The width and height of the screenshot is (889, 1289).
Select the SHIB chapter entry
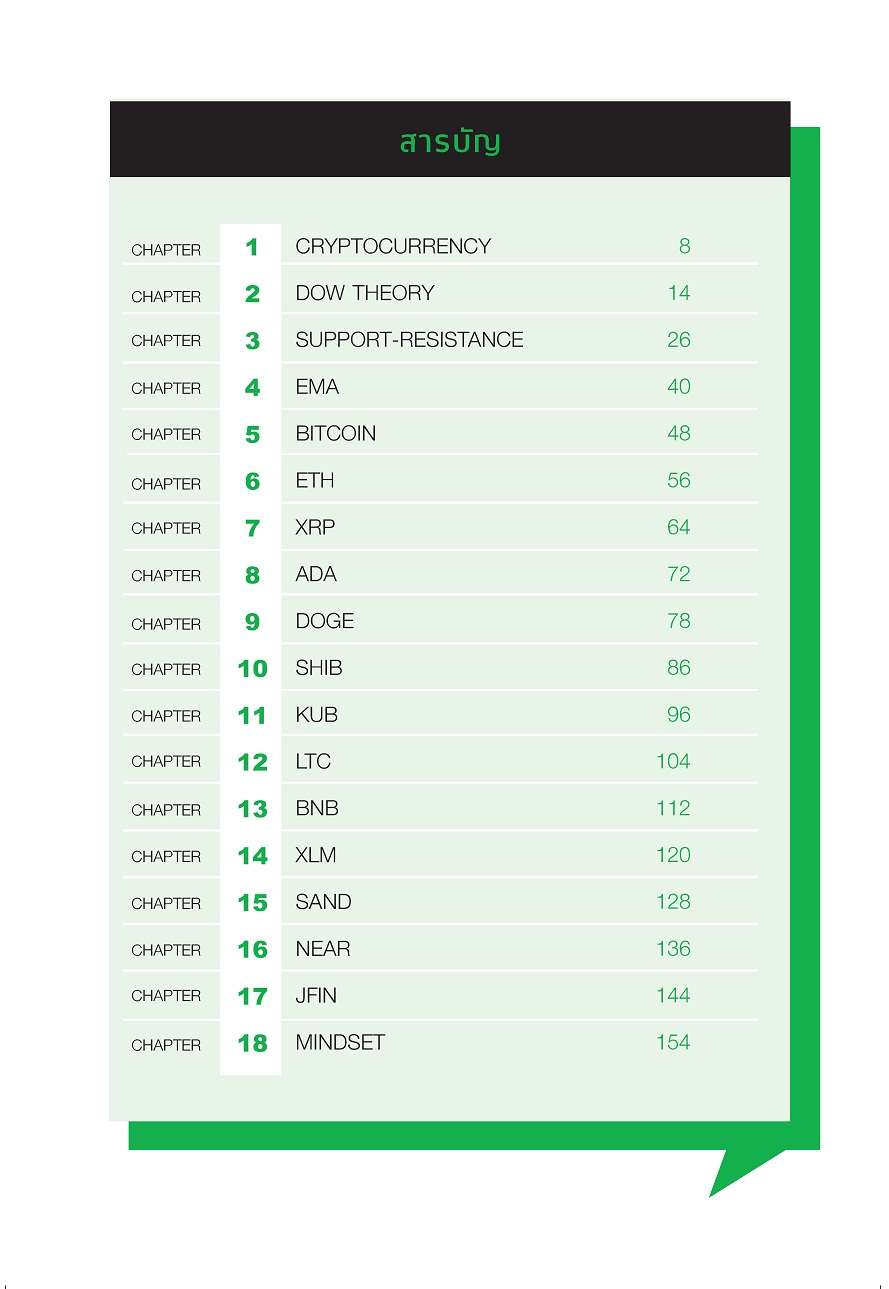(x=319, y=668)
